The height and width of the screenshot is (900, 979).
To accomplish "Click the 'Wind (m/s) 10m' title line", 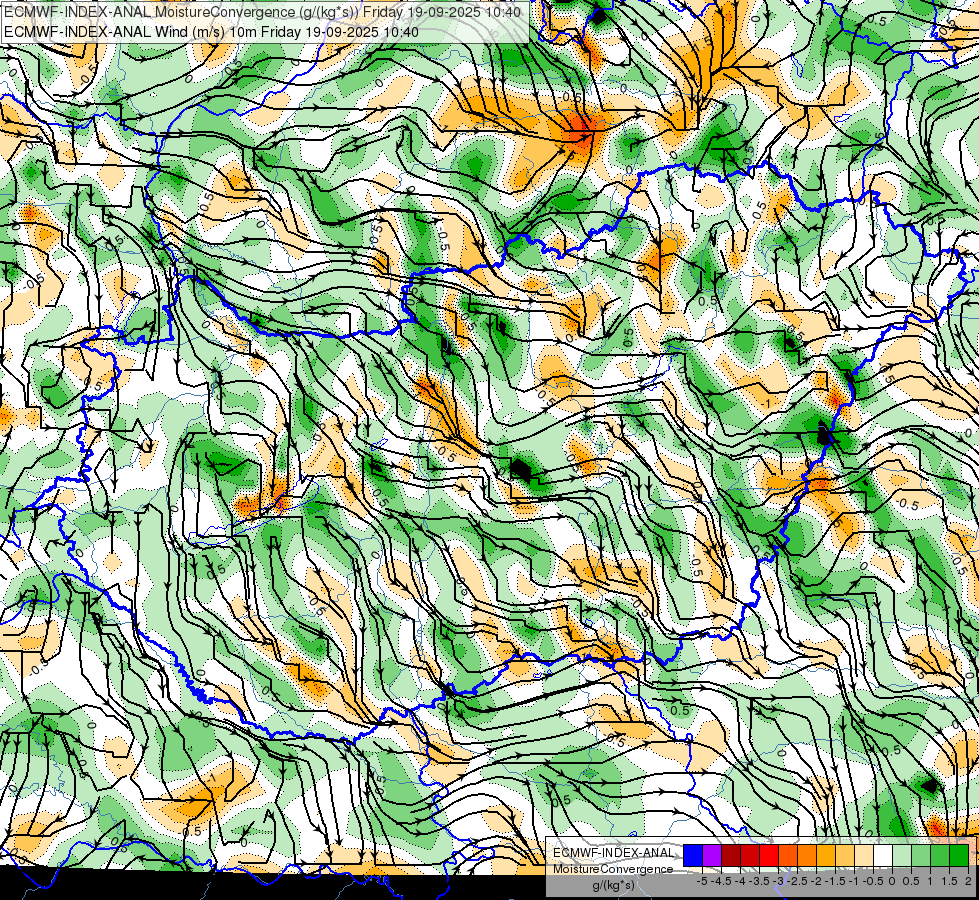I will coord(212,31).
